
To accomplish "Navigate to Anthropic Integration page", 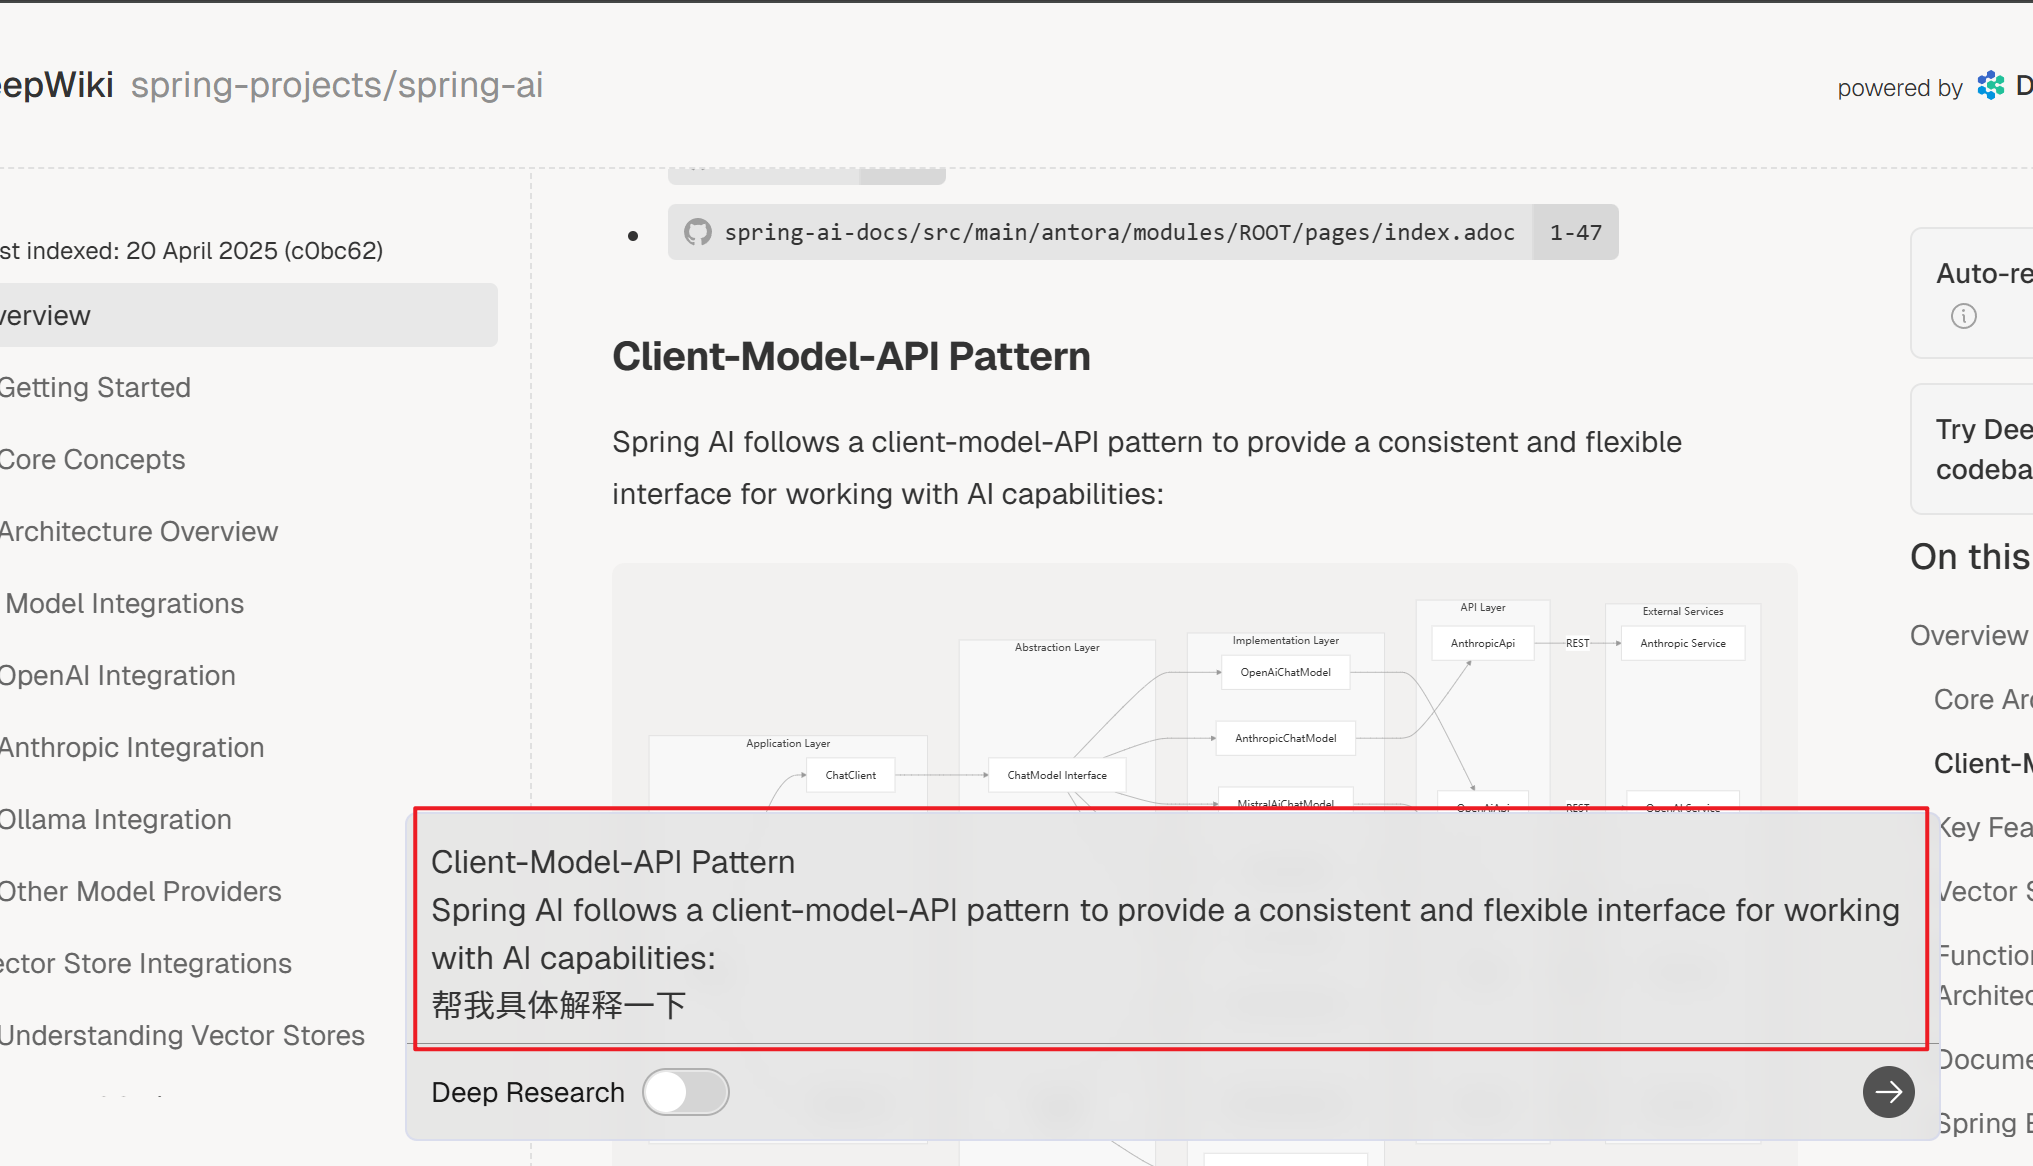I will [131, 748].
